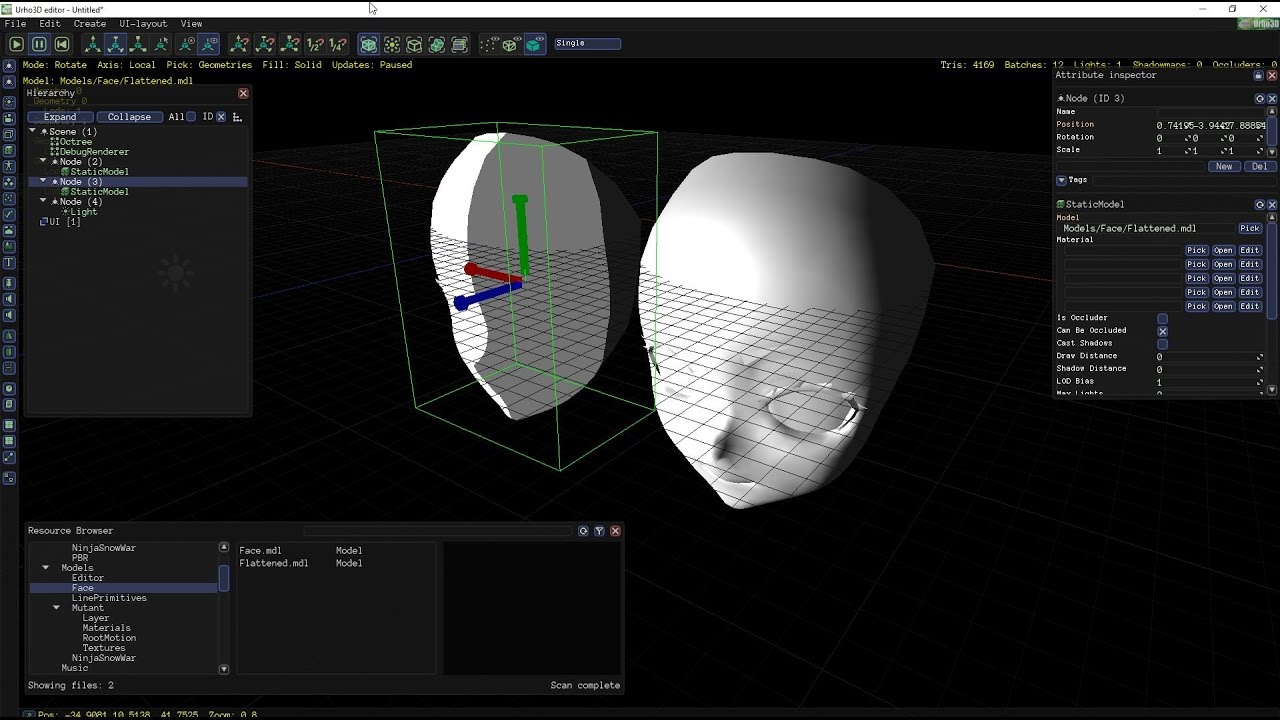Set snap scale to quarter icon
Screen dimensions: 1280x720
(x=338, y=44)
